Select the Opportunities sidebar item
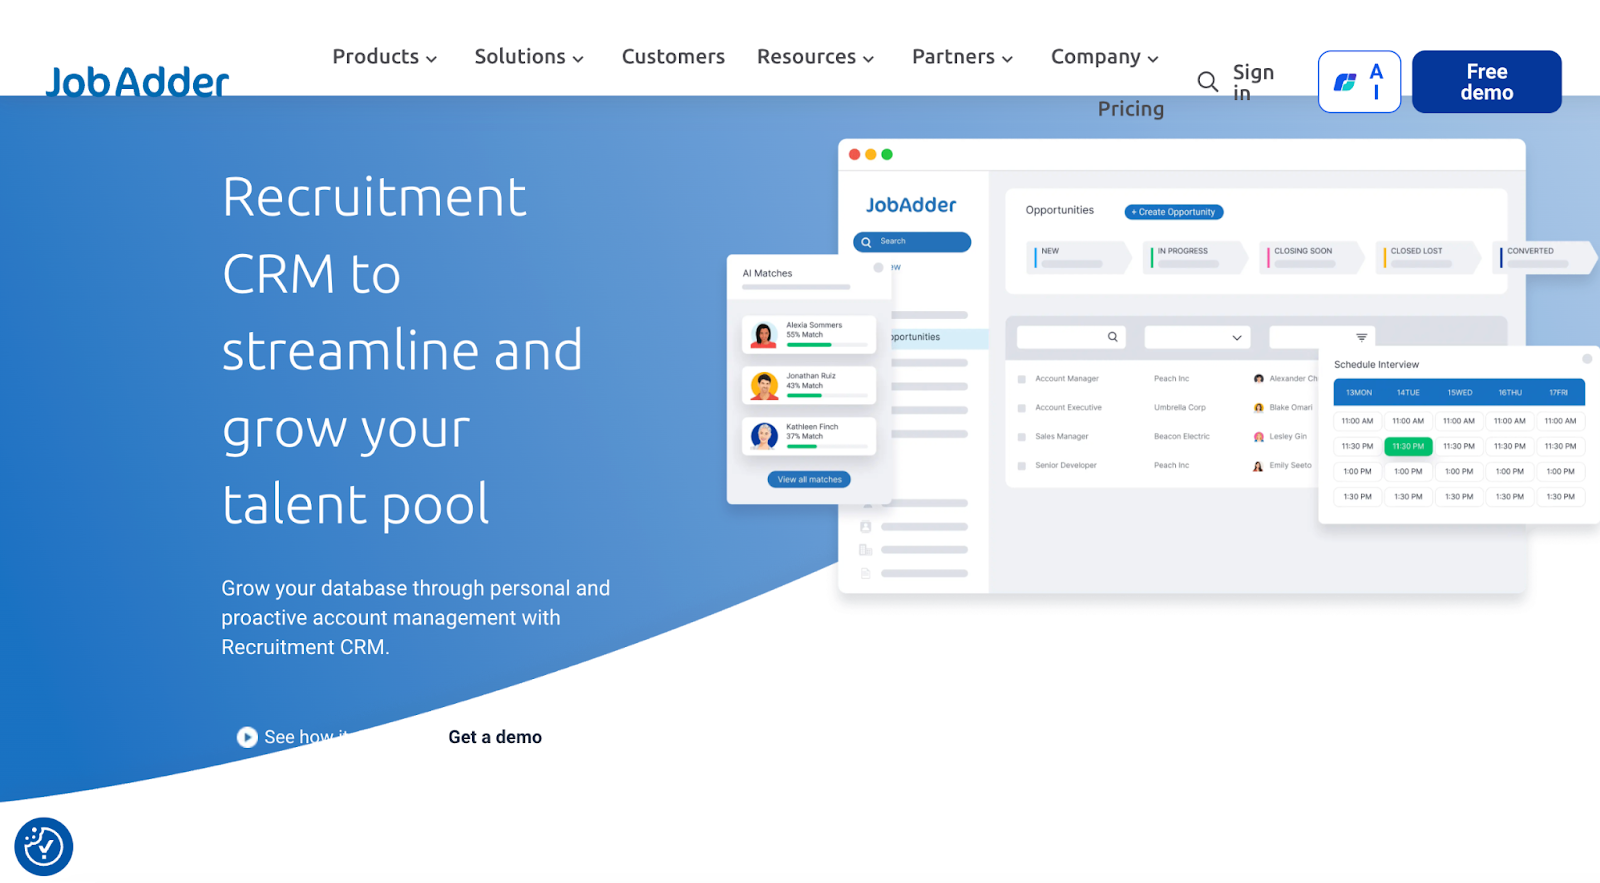 point(938,338)
